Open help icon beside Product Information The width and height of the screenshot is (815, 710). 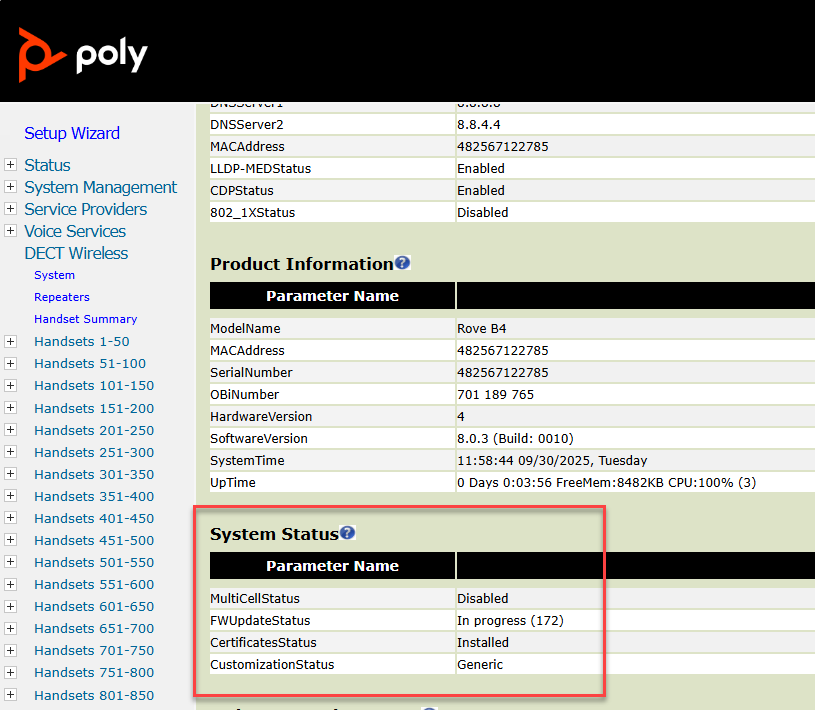pos(402,263)
